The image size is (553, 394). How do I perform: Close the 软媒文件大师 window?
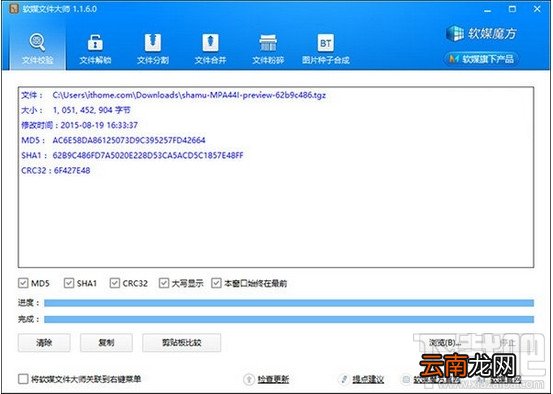pos(537,9)
